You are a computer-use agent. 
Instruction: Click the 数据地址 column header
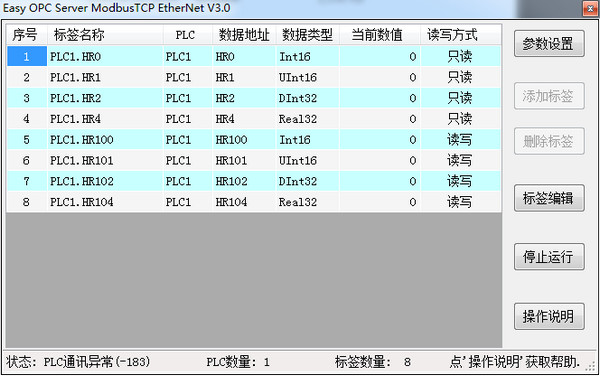point(244,35)
